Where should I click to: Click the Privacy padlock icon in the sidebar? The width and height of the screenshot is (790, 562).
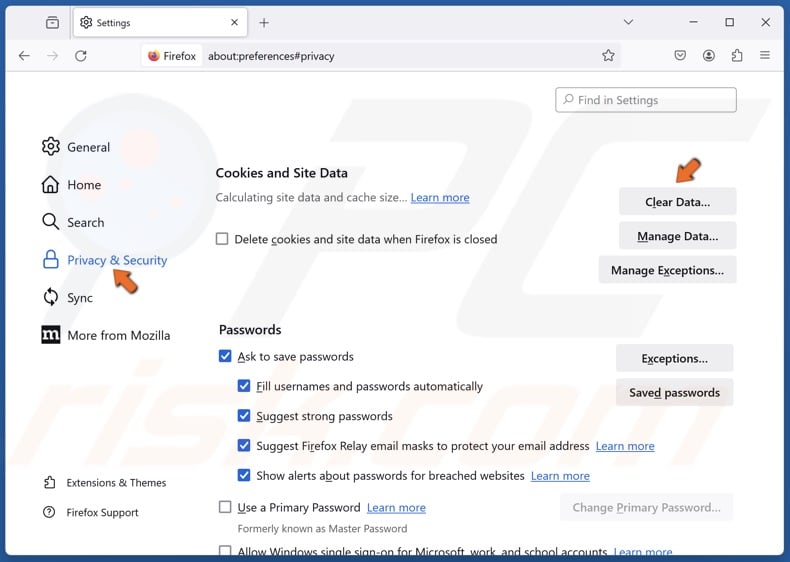tap(50, 260)
